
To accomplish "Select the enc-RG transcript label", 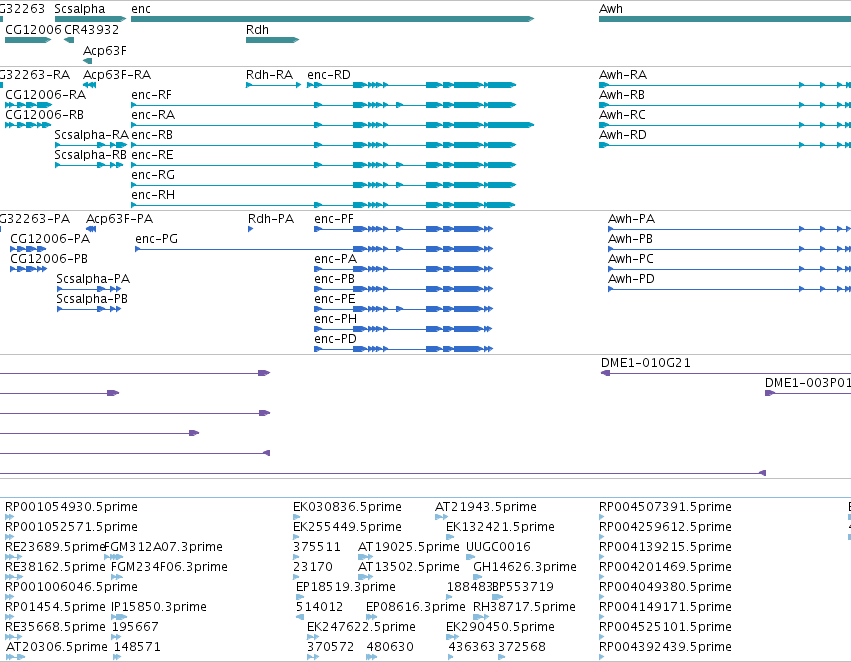I will click(x=153, y=175).
